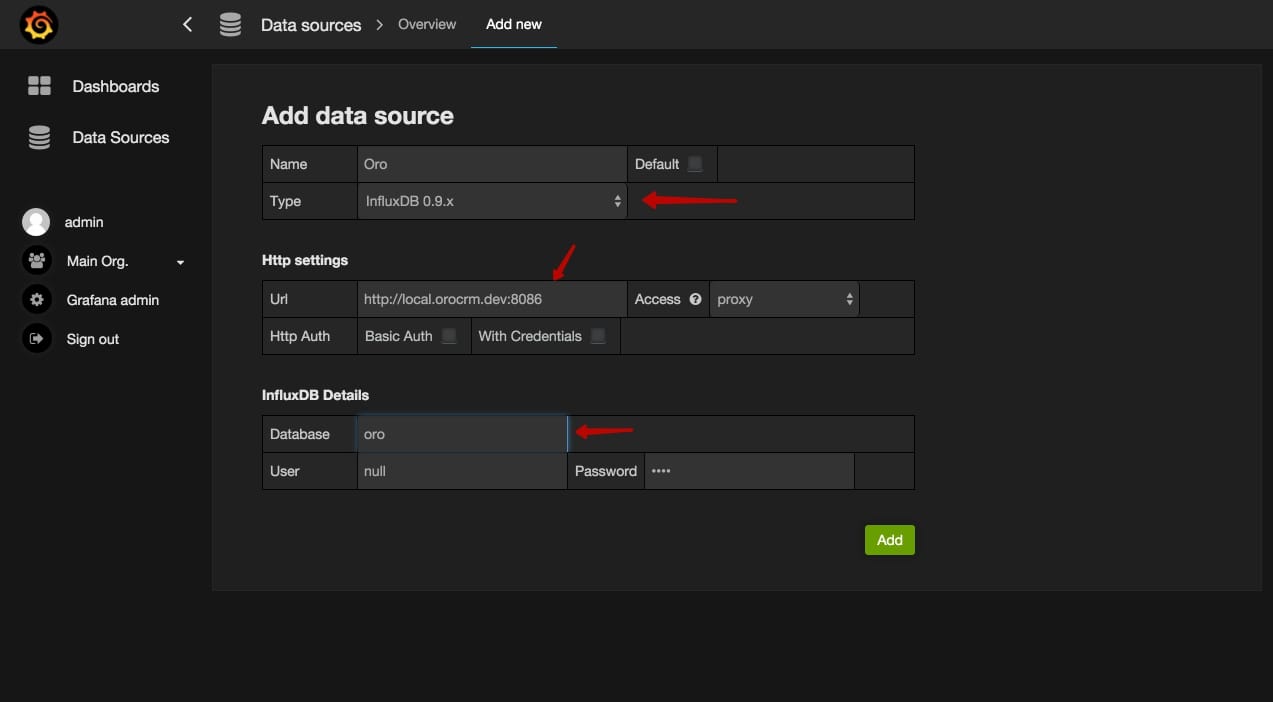Click the Http Auth row label
Viewport: 1273px width, 702px height.
click(x=300, y=336)
